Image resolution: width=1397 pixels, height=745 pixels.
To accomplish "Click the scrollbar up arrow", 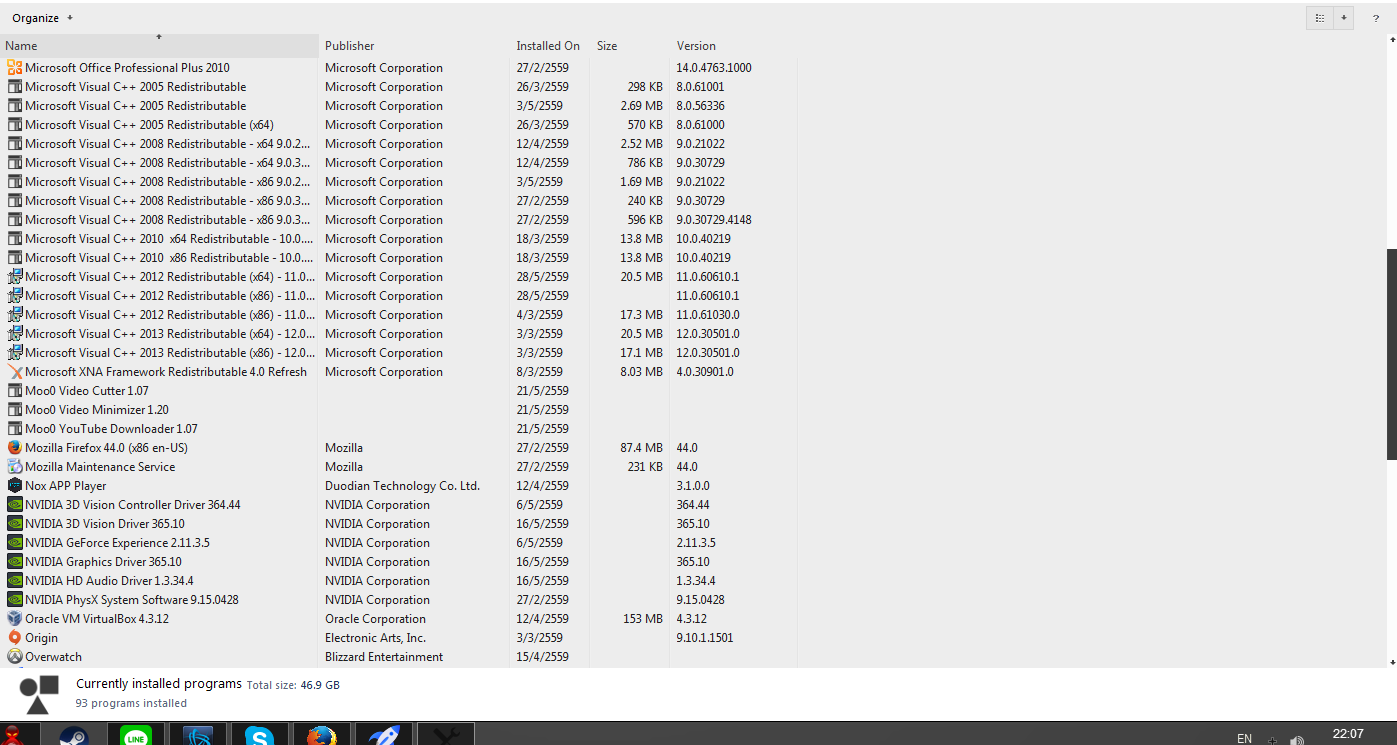I will point(1392,39).
